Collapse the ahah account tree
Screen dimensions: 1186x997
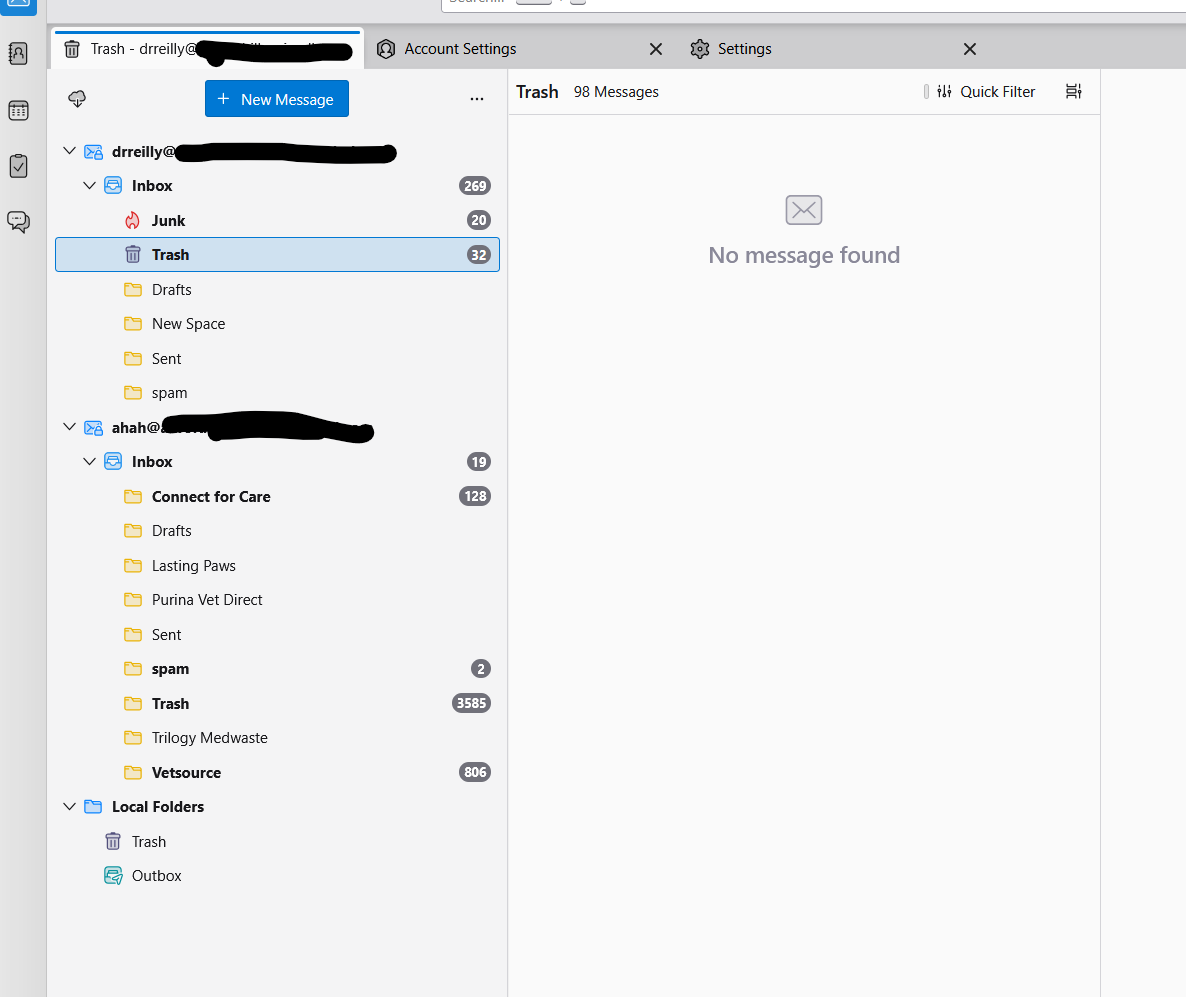(x=70, y=427)
